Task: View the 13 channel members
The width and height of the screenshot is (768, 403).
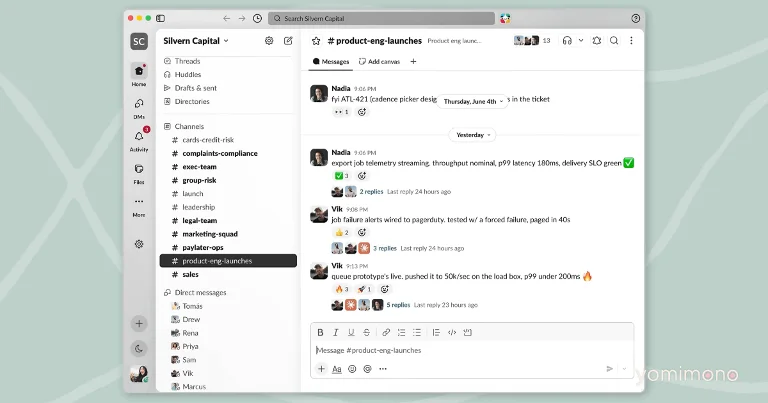Action: point(532,41)
